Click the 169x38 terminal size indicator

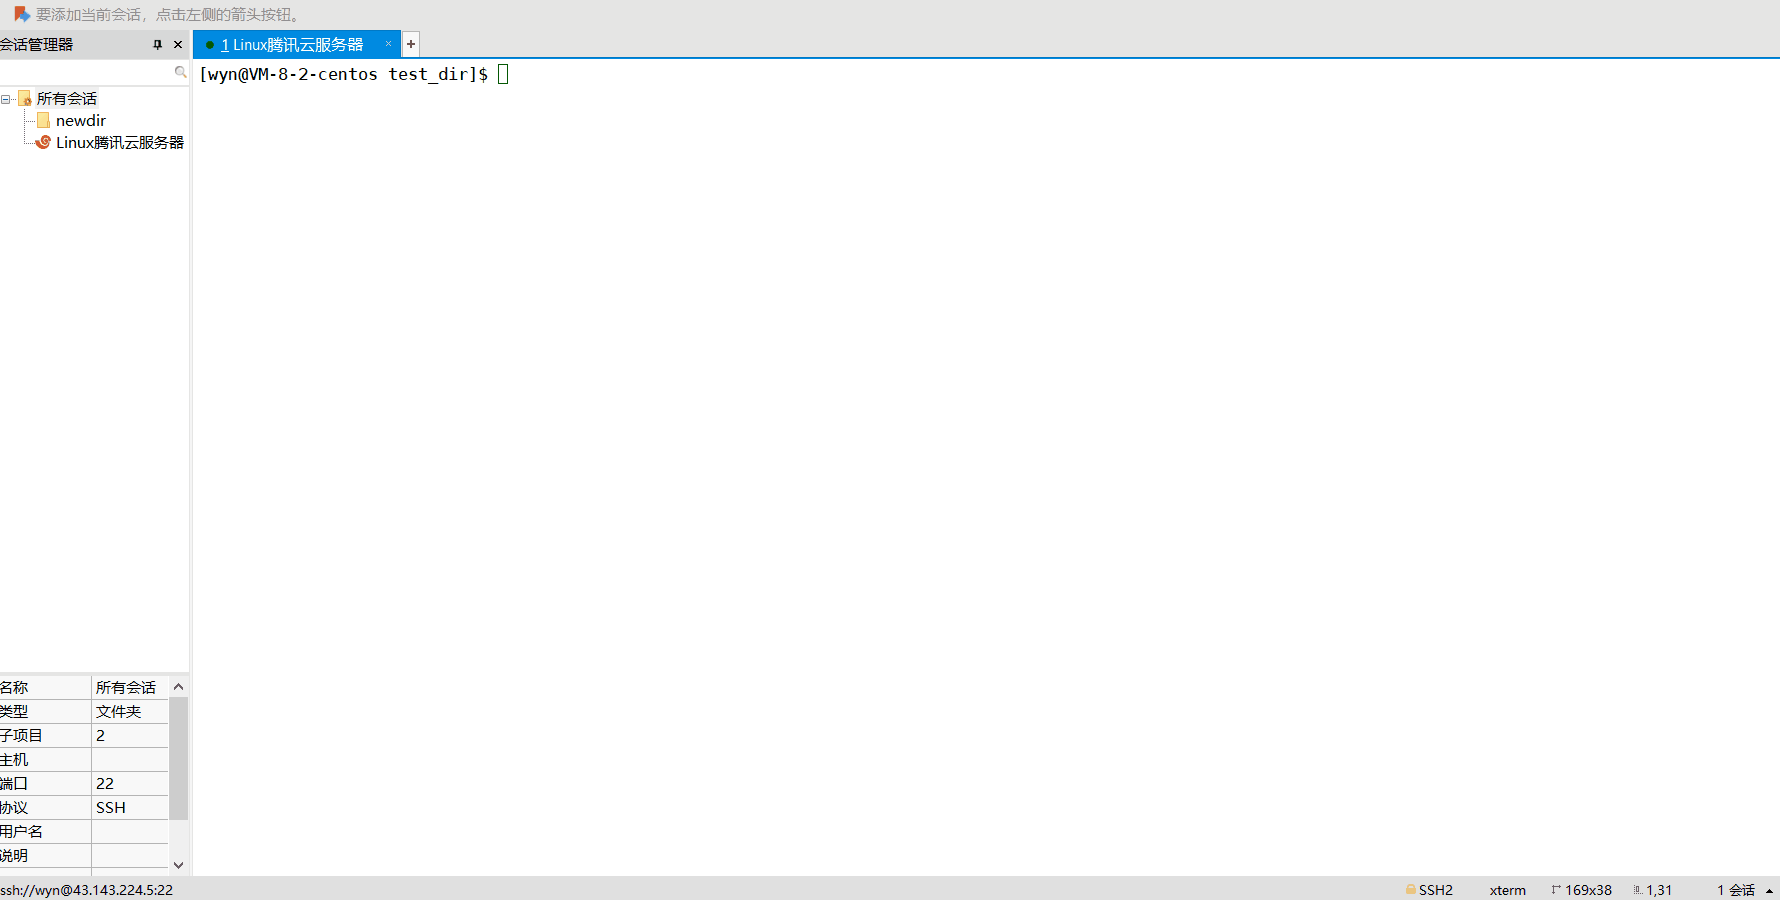(1588, 890)
